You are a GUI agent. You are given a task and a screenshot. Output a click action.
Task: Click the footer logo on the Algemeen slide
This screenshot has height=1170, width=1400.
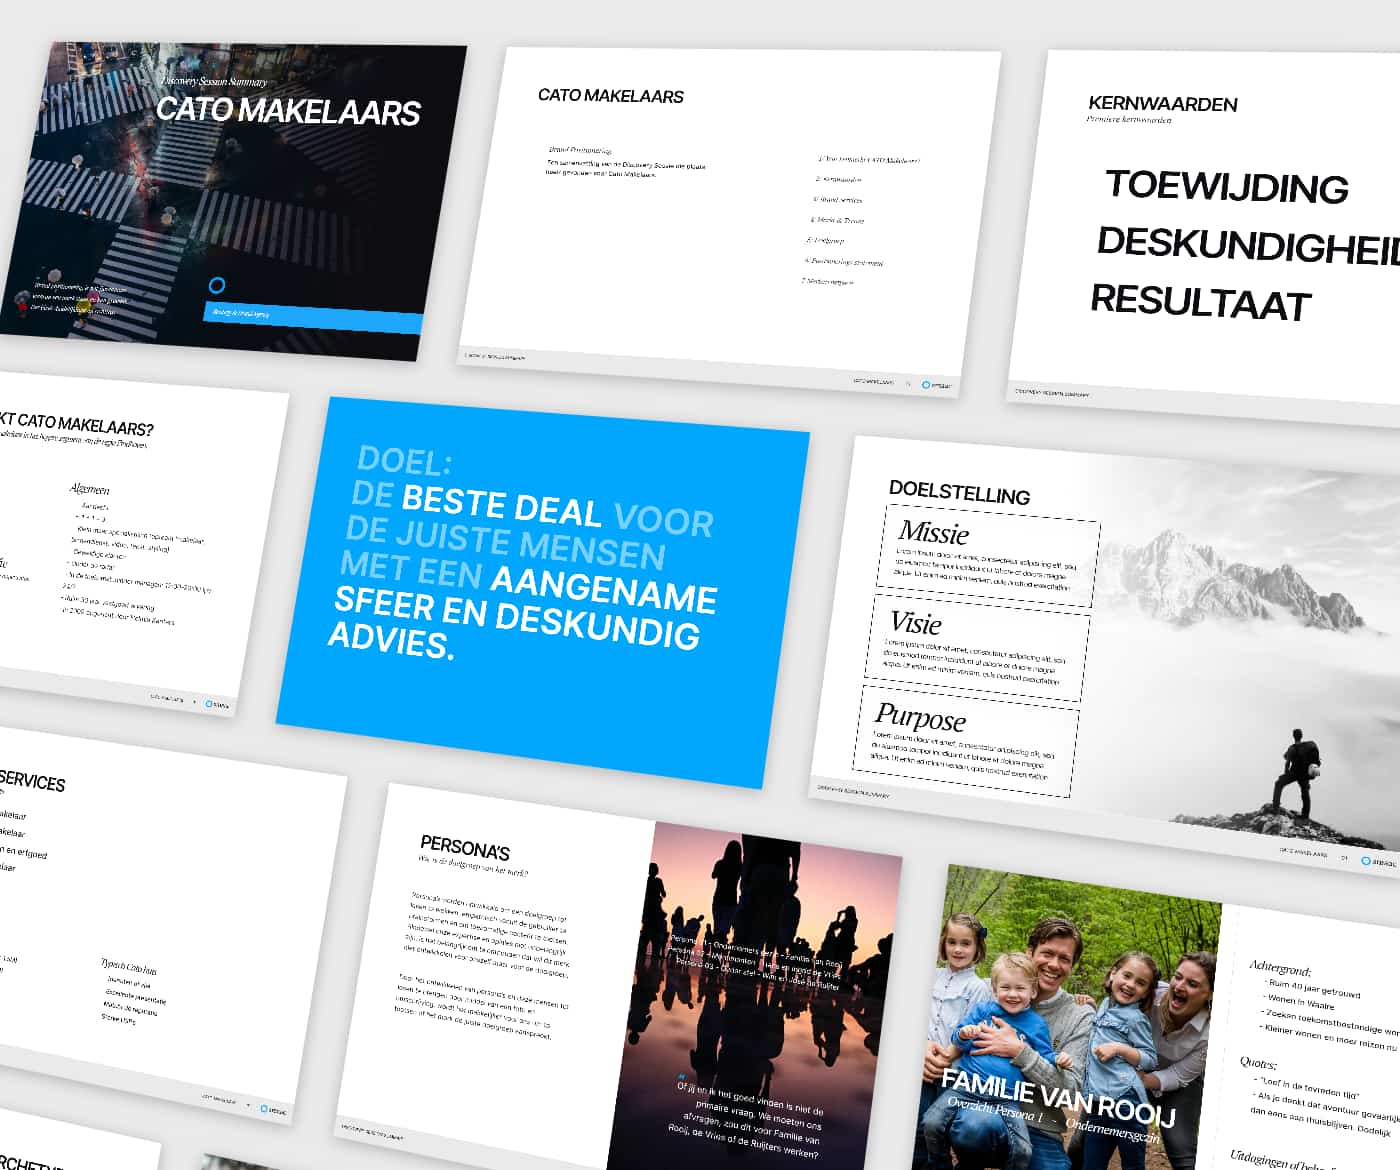tap(217, 704)
